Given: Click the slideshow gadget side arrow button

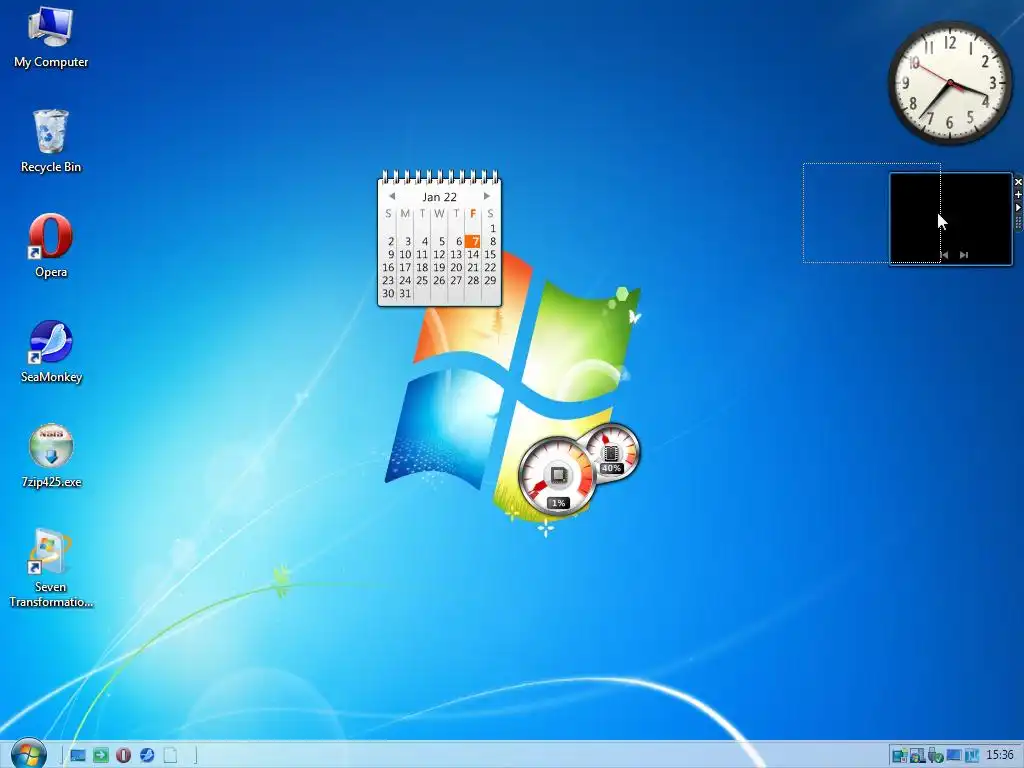Looking at the screenshot, I should 1018,207.
